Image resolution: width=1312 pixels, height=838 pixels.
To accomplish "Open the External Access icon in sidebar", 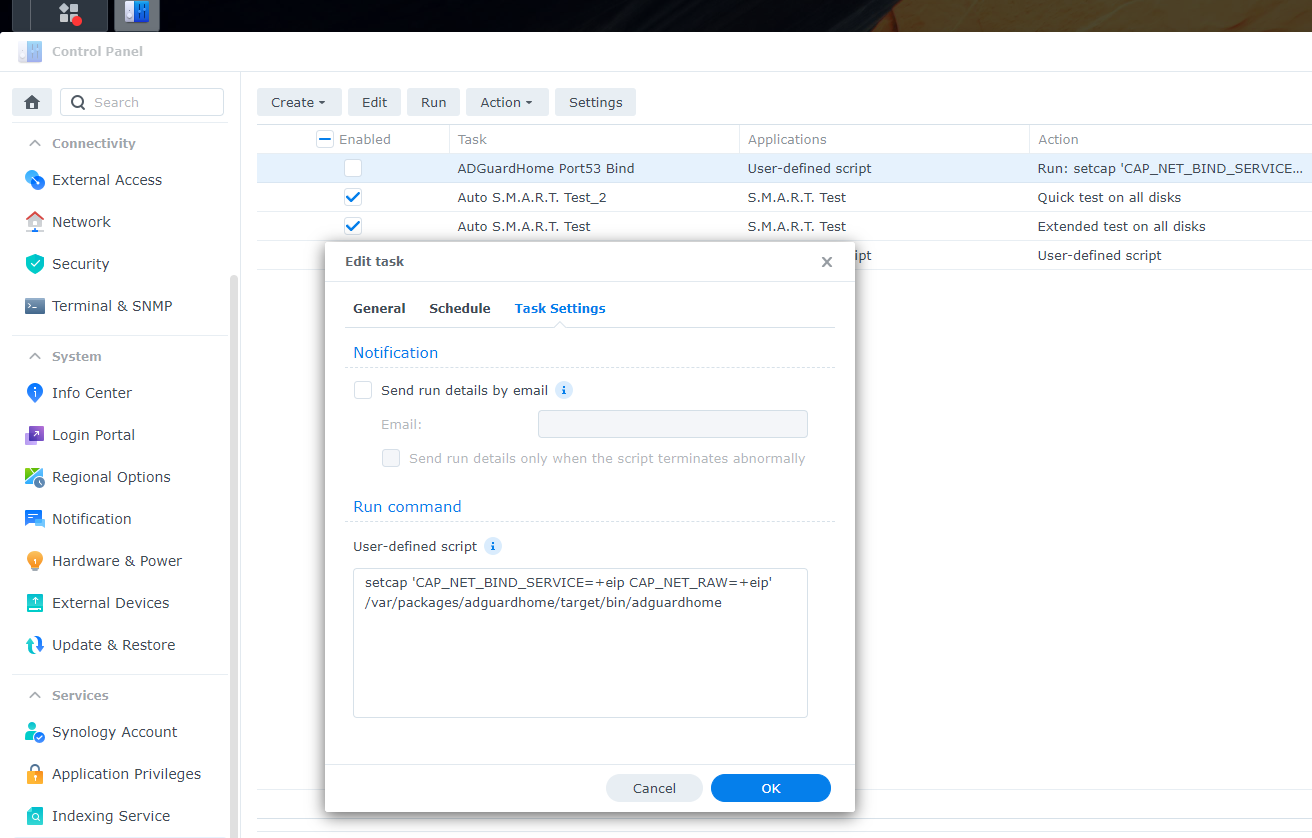I will 35,180.
